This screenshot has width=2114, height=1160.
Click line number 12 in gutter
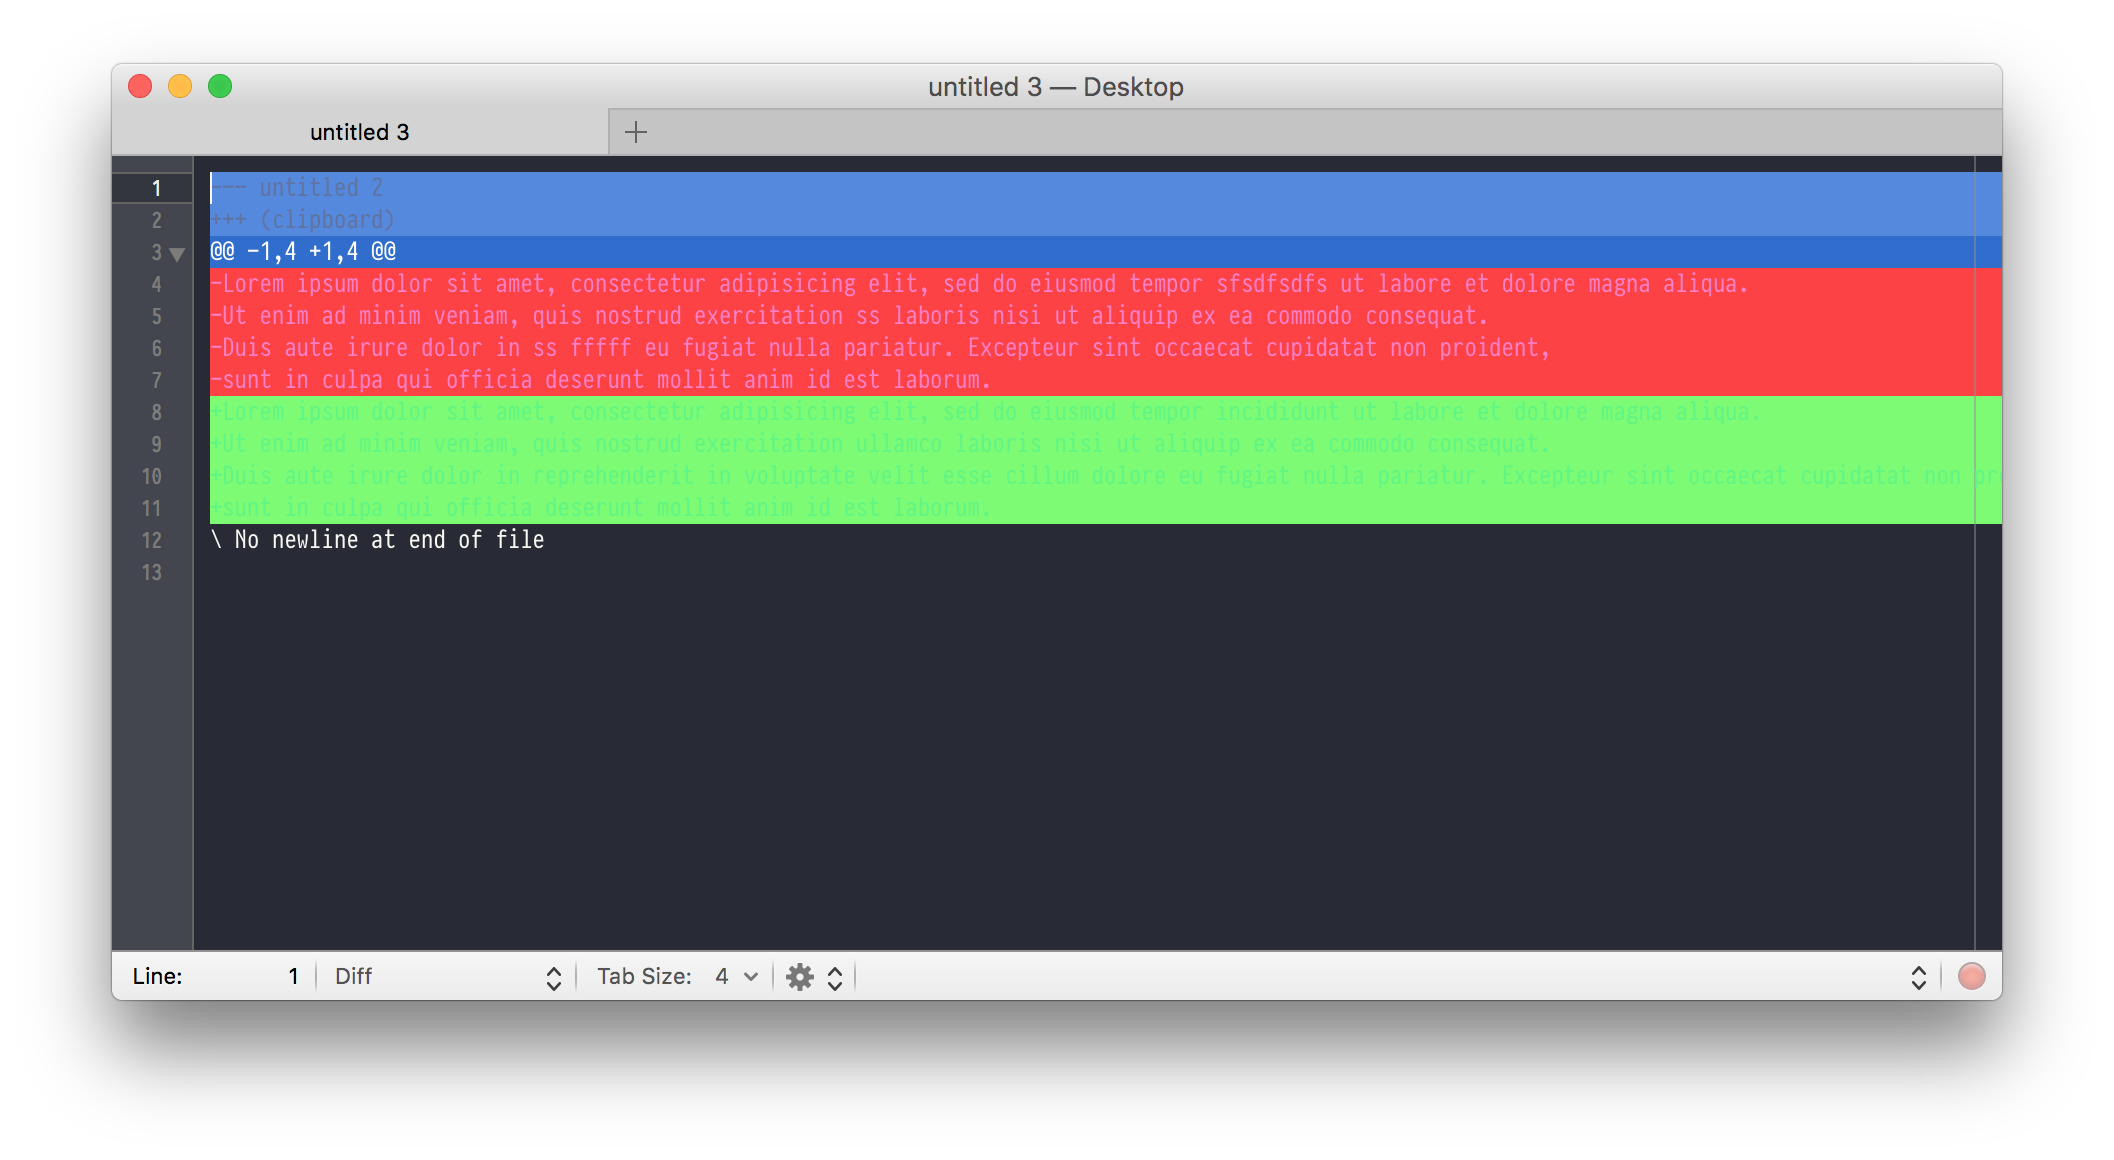pyautogui.click(x=152, y=540)
